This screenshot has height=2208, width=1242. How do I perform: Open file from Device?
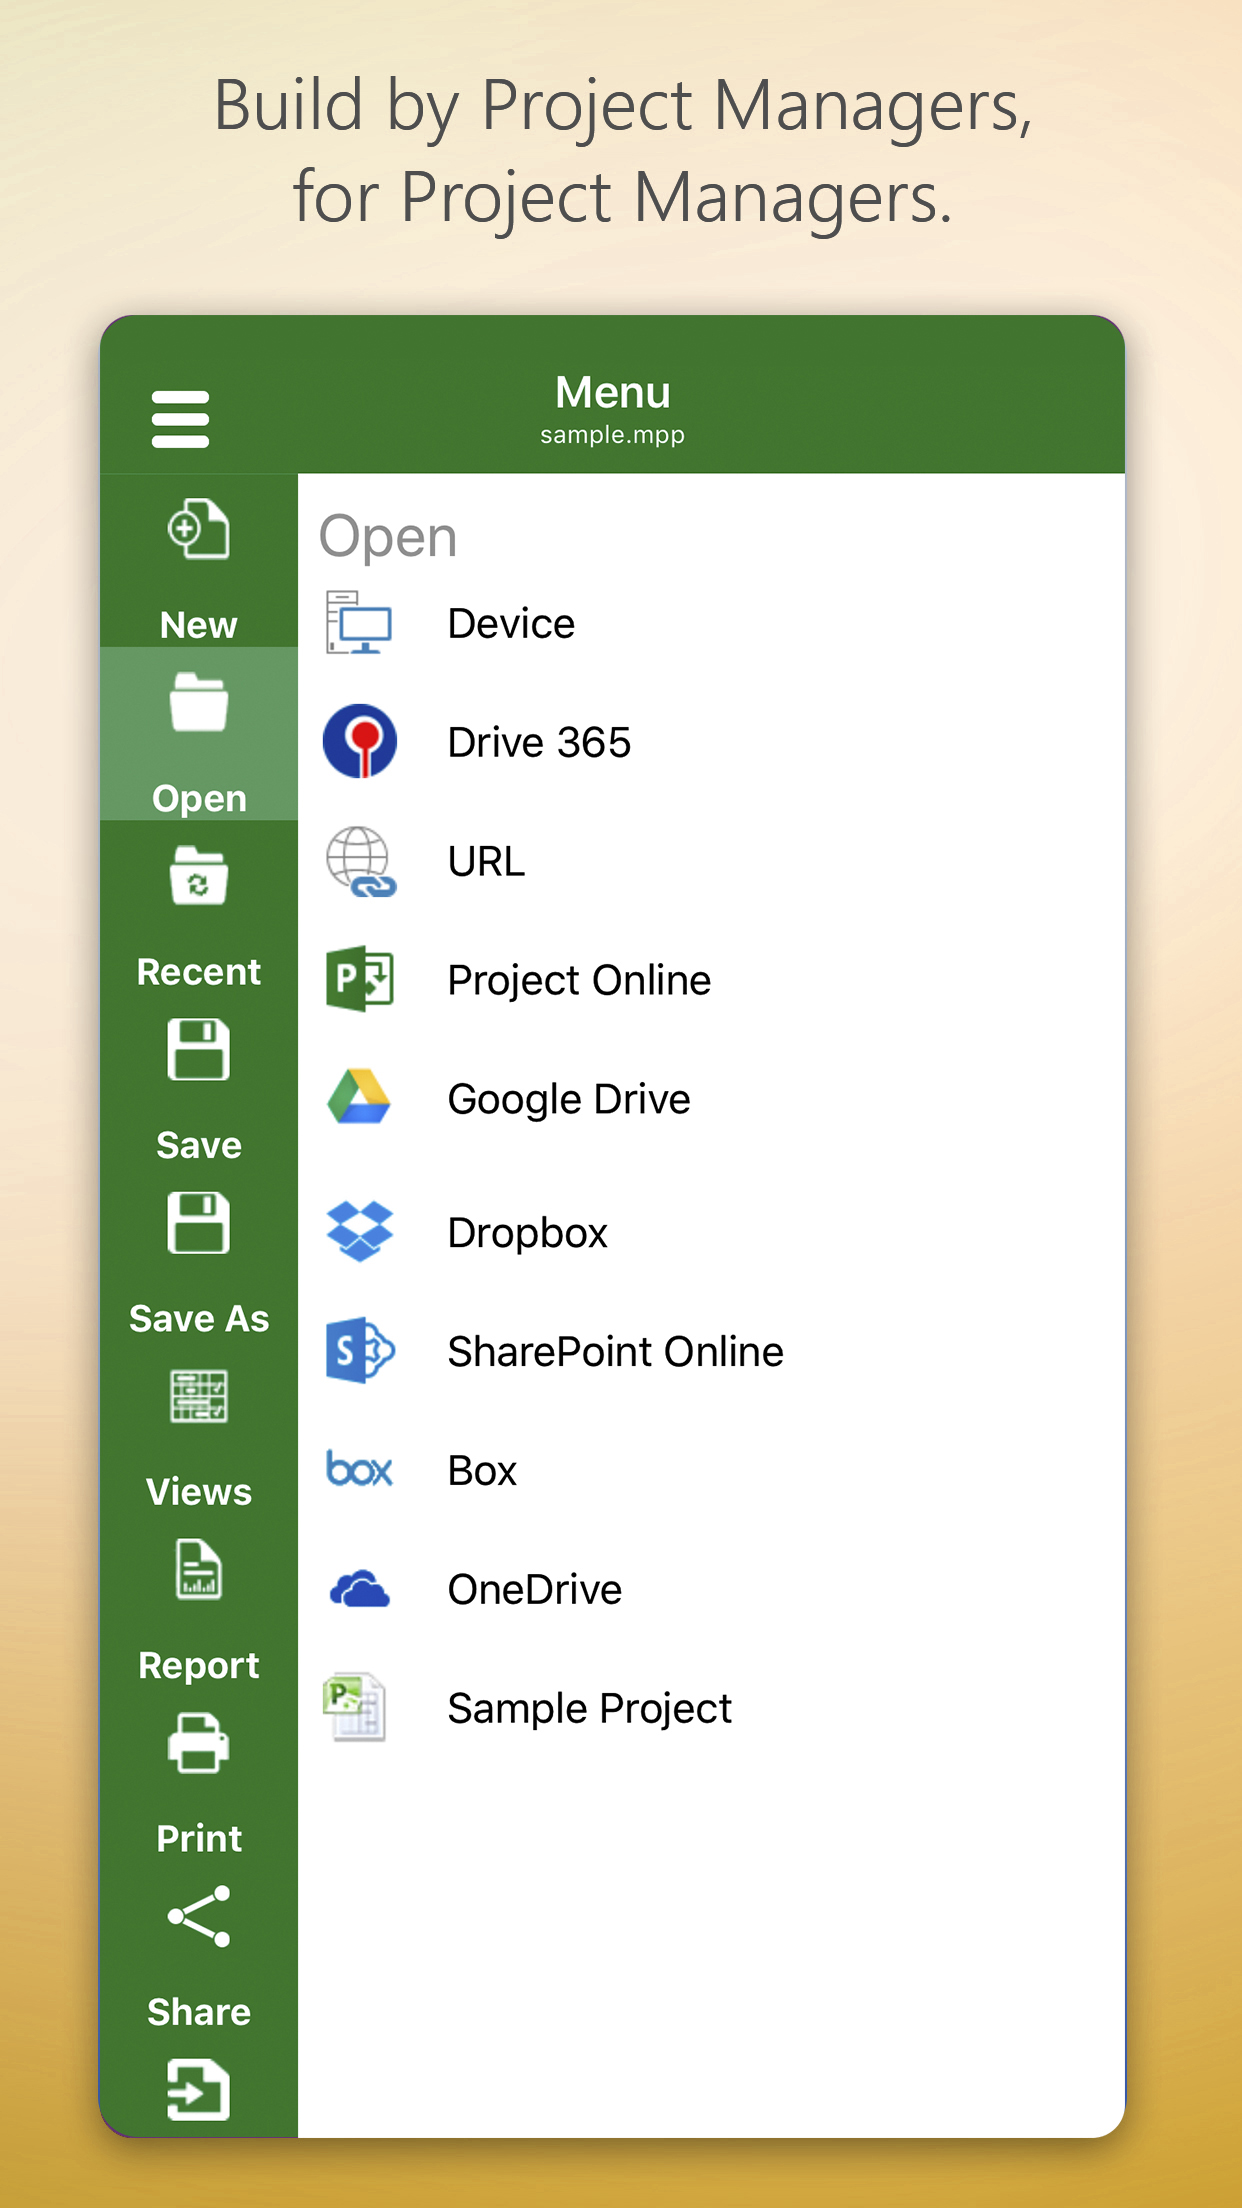coord(510,624)
